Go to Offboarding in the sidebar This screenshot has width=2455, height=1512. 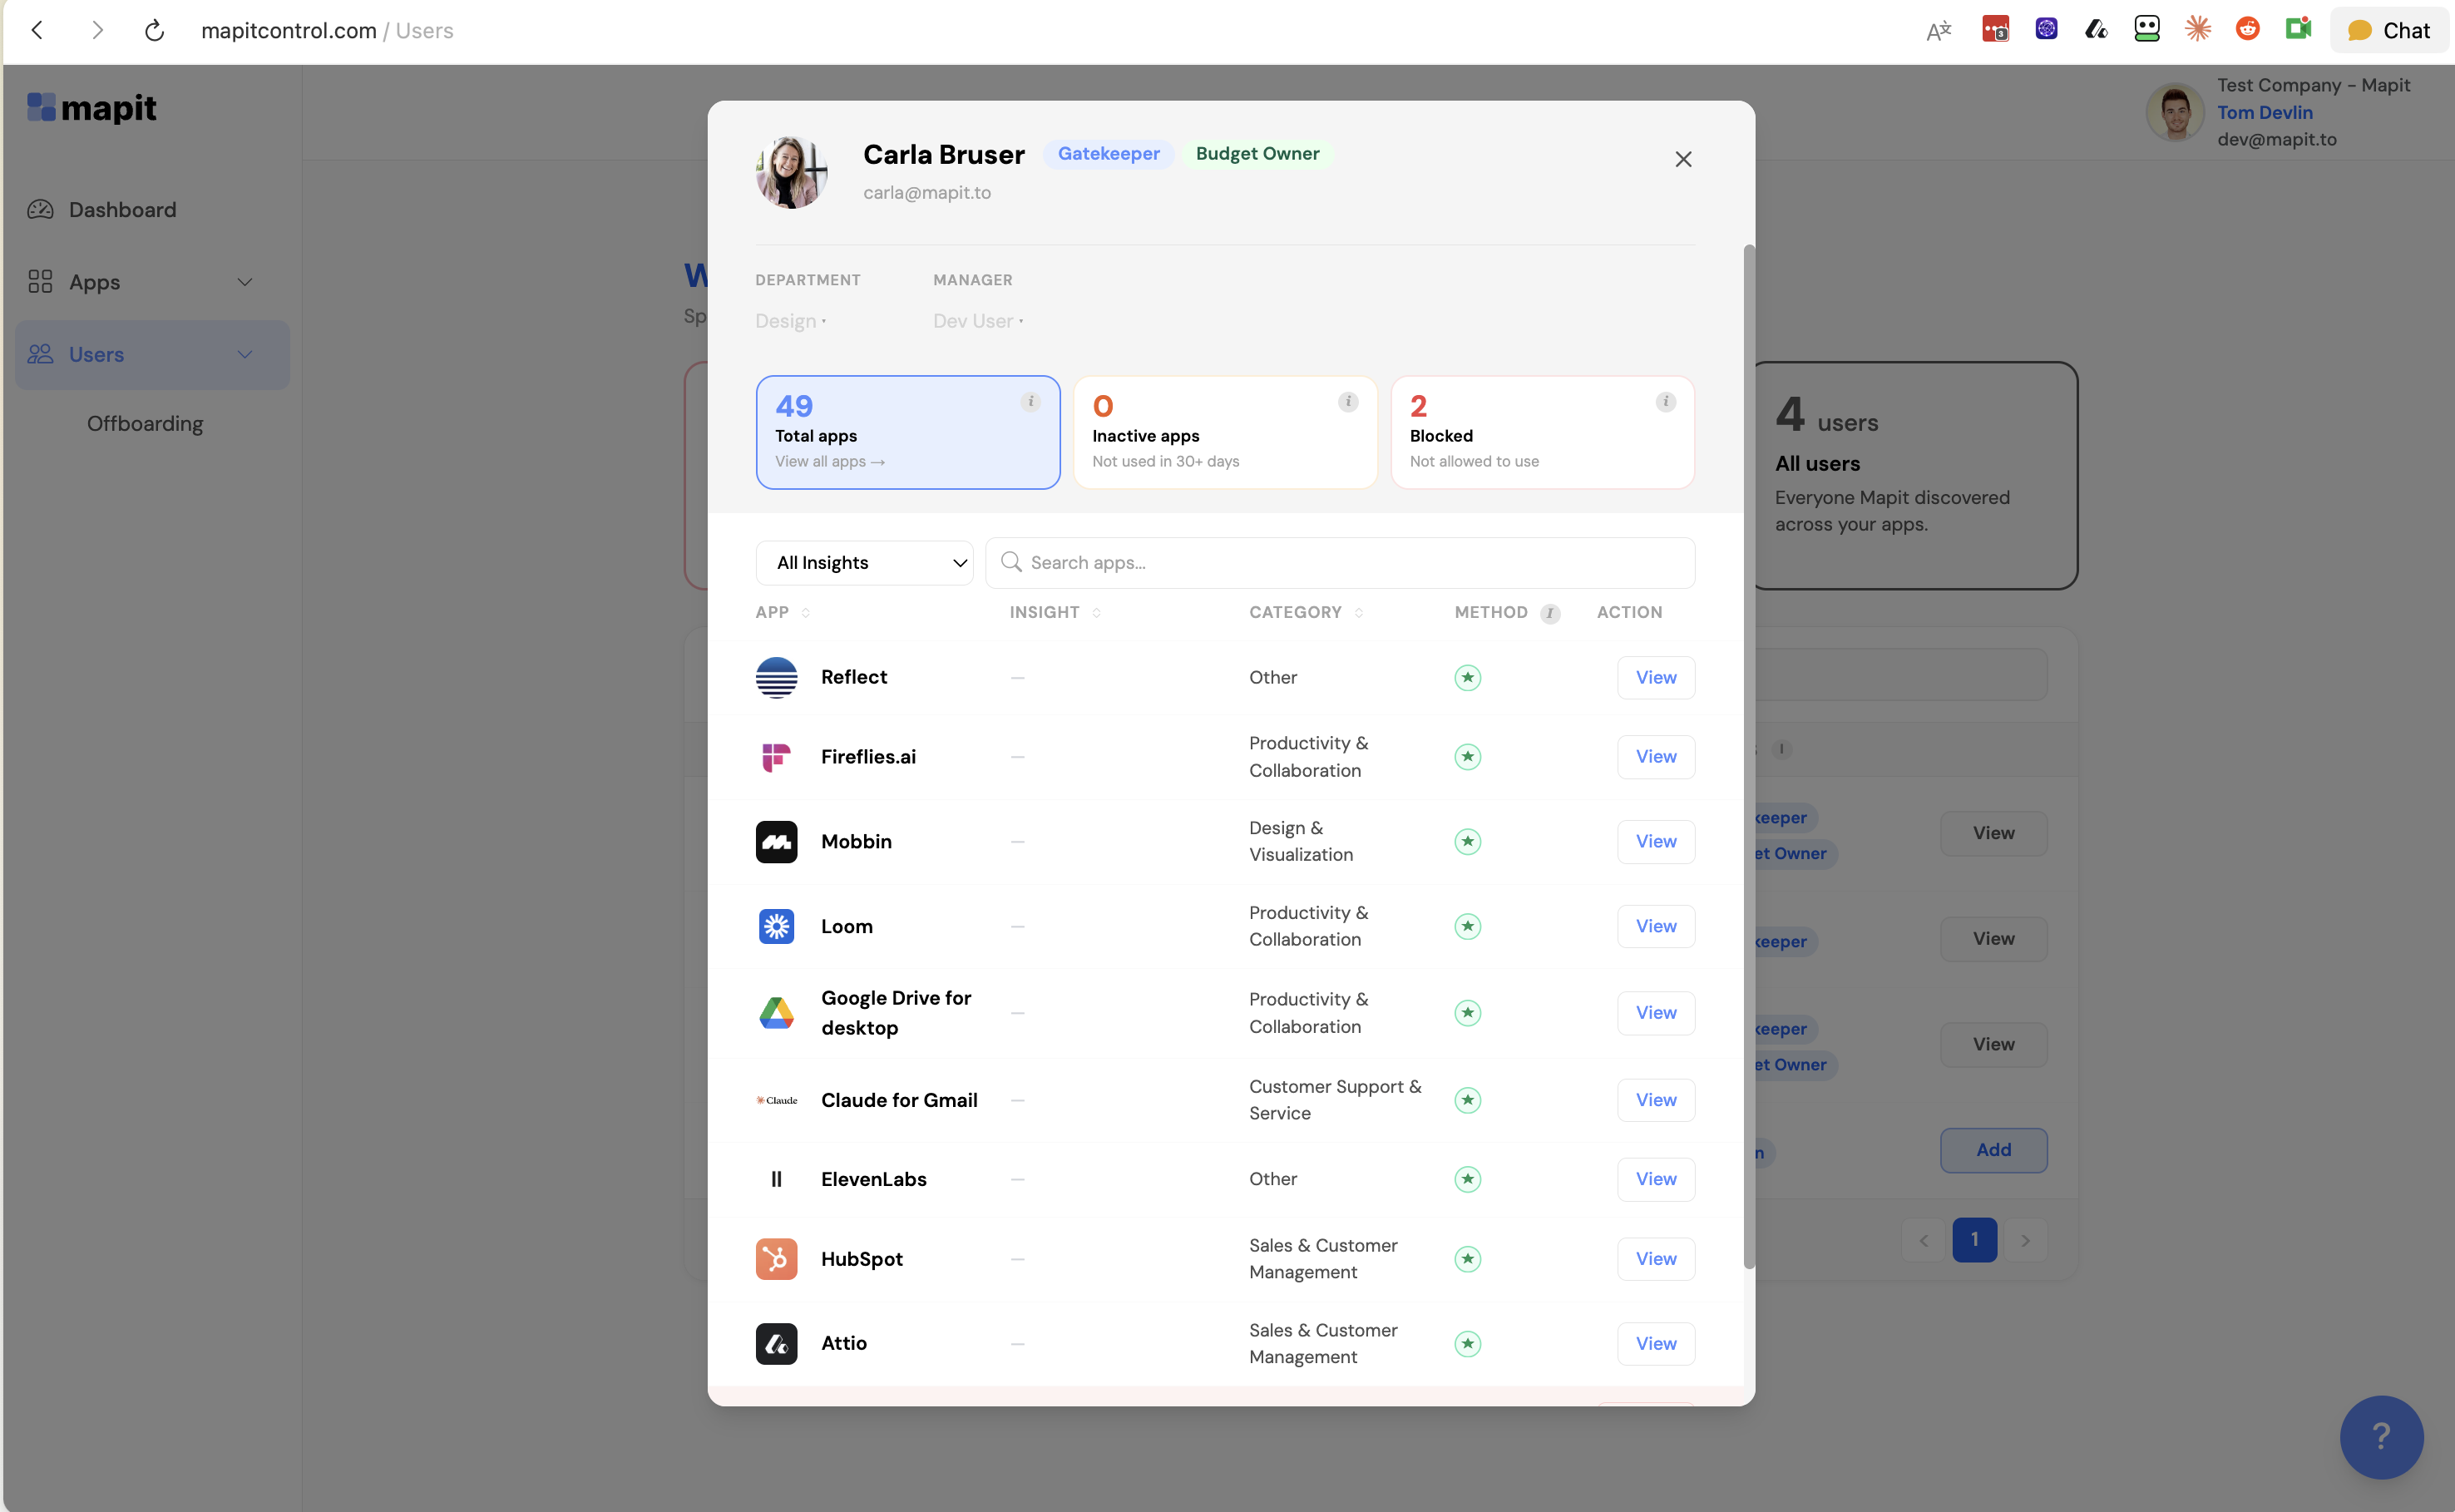[145, 424]
